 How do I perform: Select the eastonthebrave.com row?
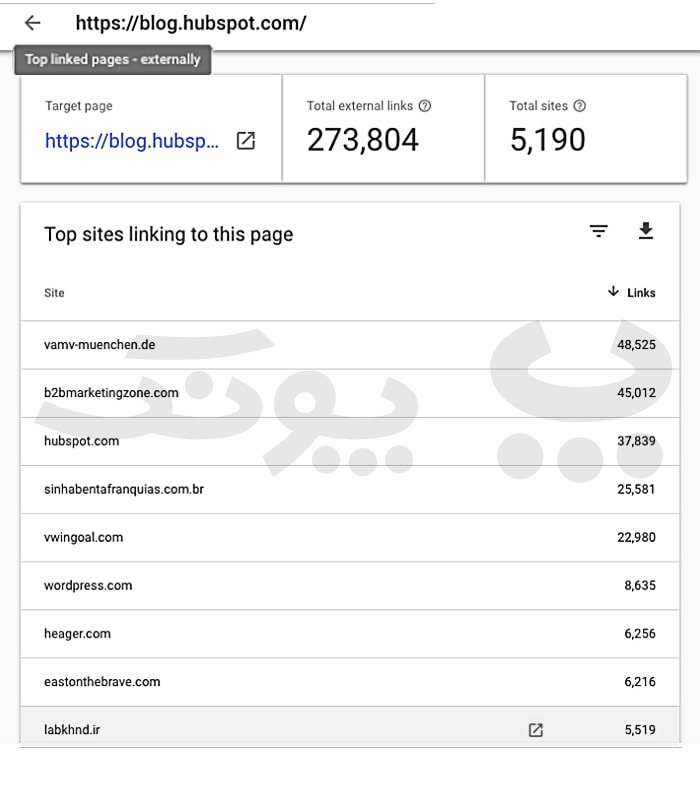pyautogui.click(x=349, y=682)
